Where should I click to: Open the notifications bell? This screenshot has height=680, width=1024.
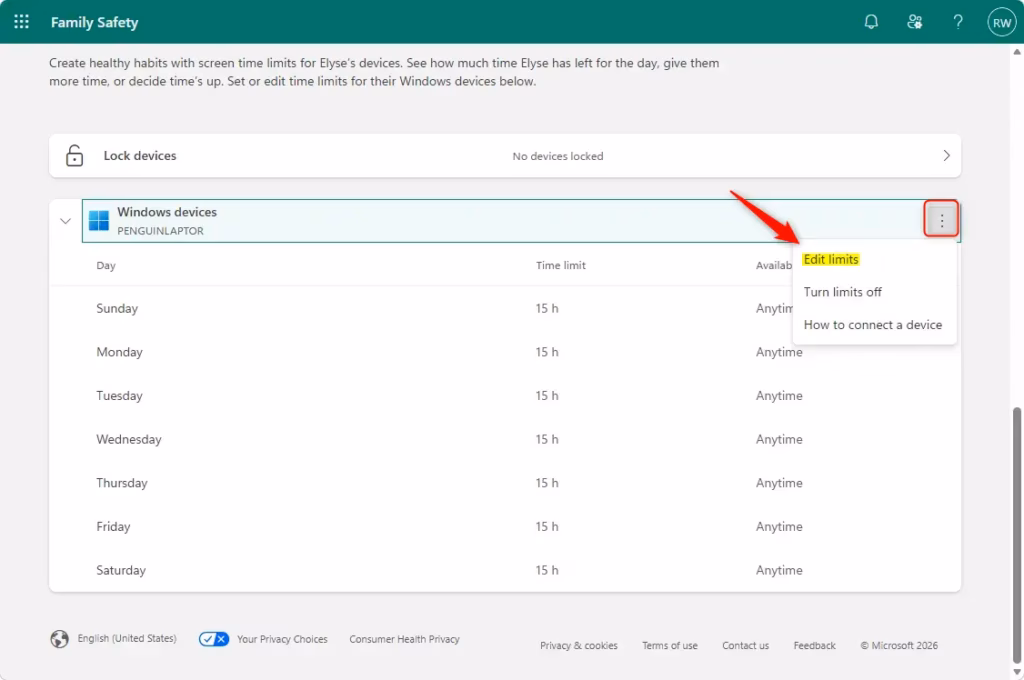pos(871,22)
